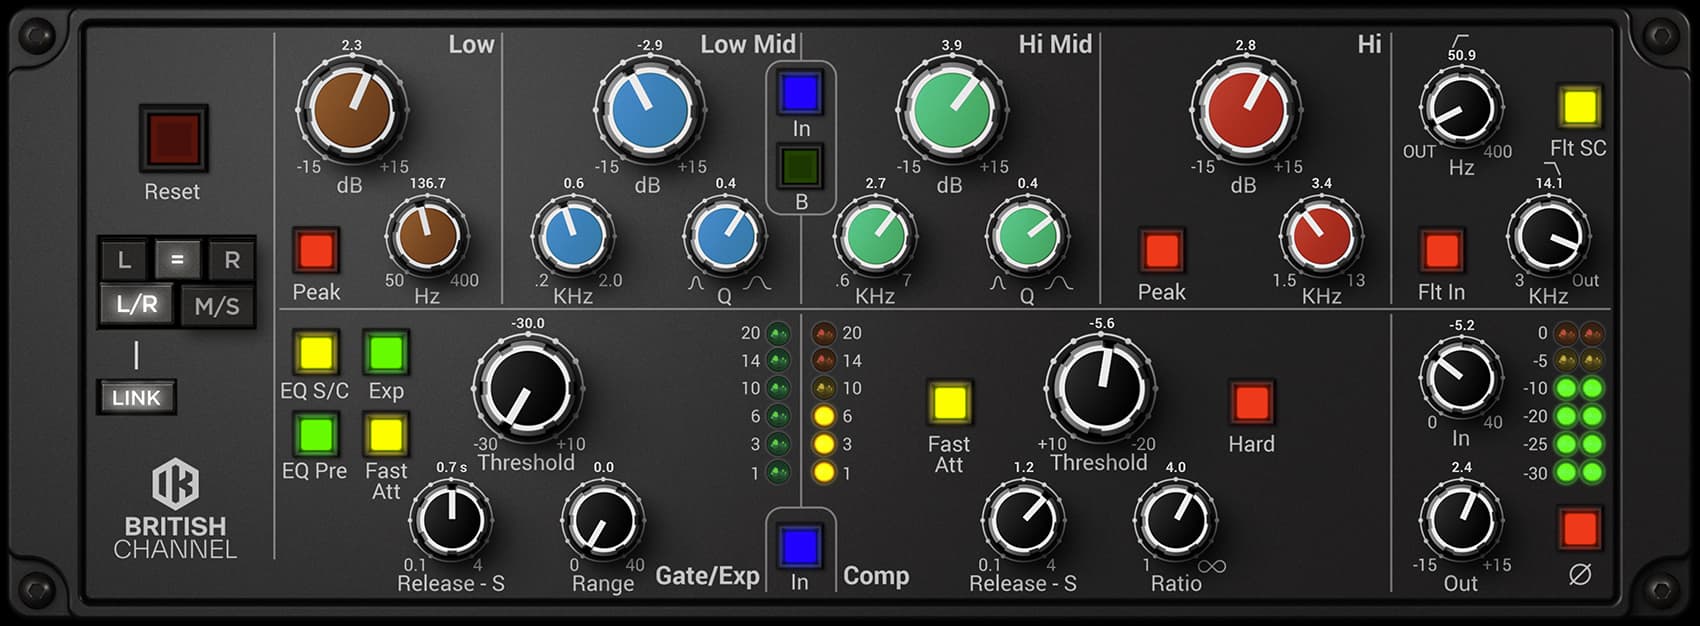Image resolution: width=1700 pixels, height=626 pixels.
Task: Toggle the compressor Fast Att button
Action: (x=948, y=403)
